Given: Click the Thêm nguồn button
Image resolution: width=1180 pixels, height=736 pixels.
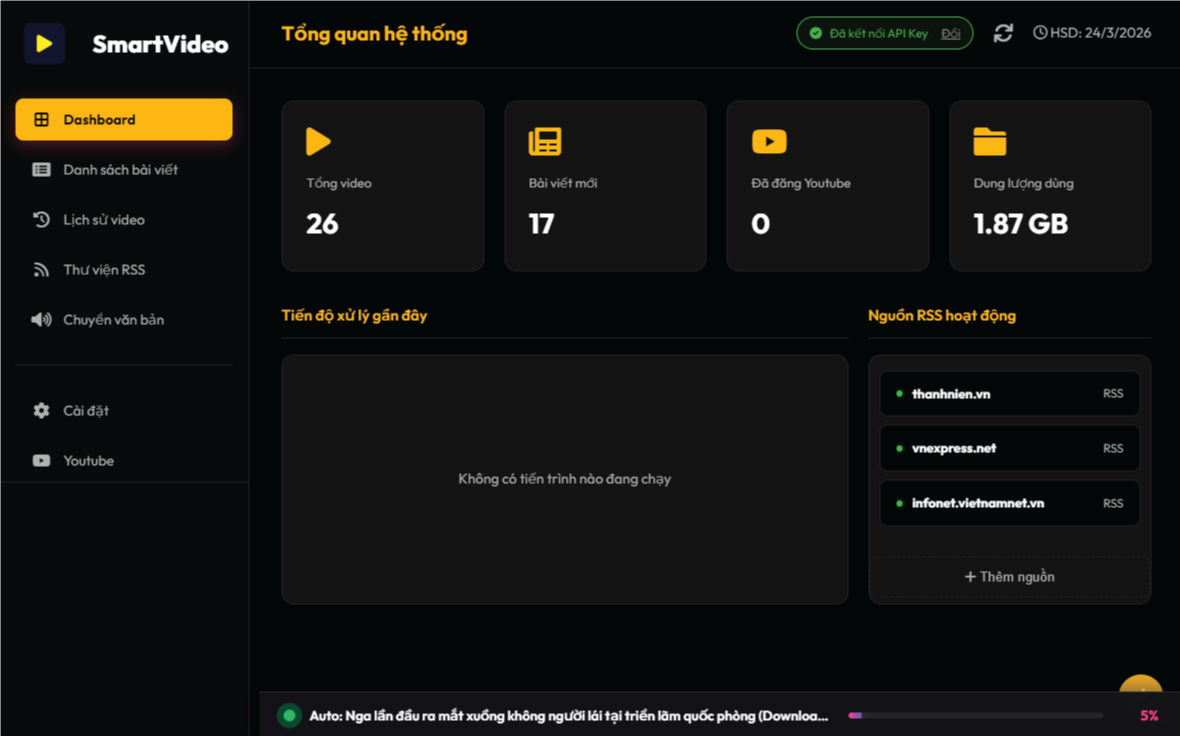Looking at the screenshot, I should coord(1009,577).
